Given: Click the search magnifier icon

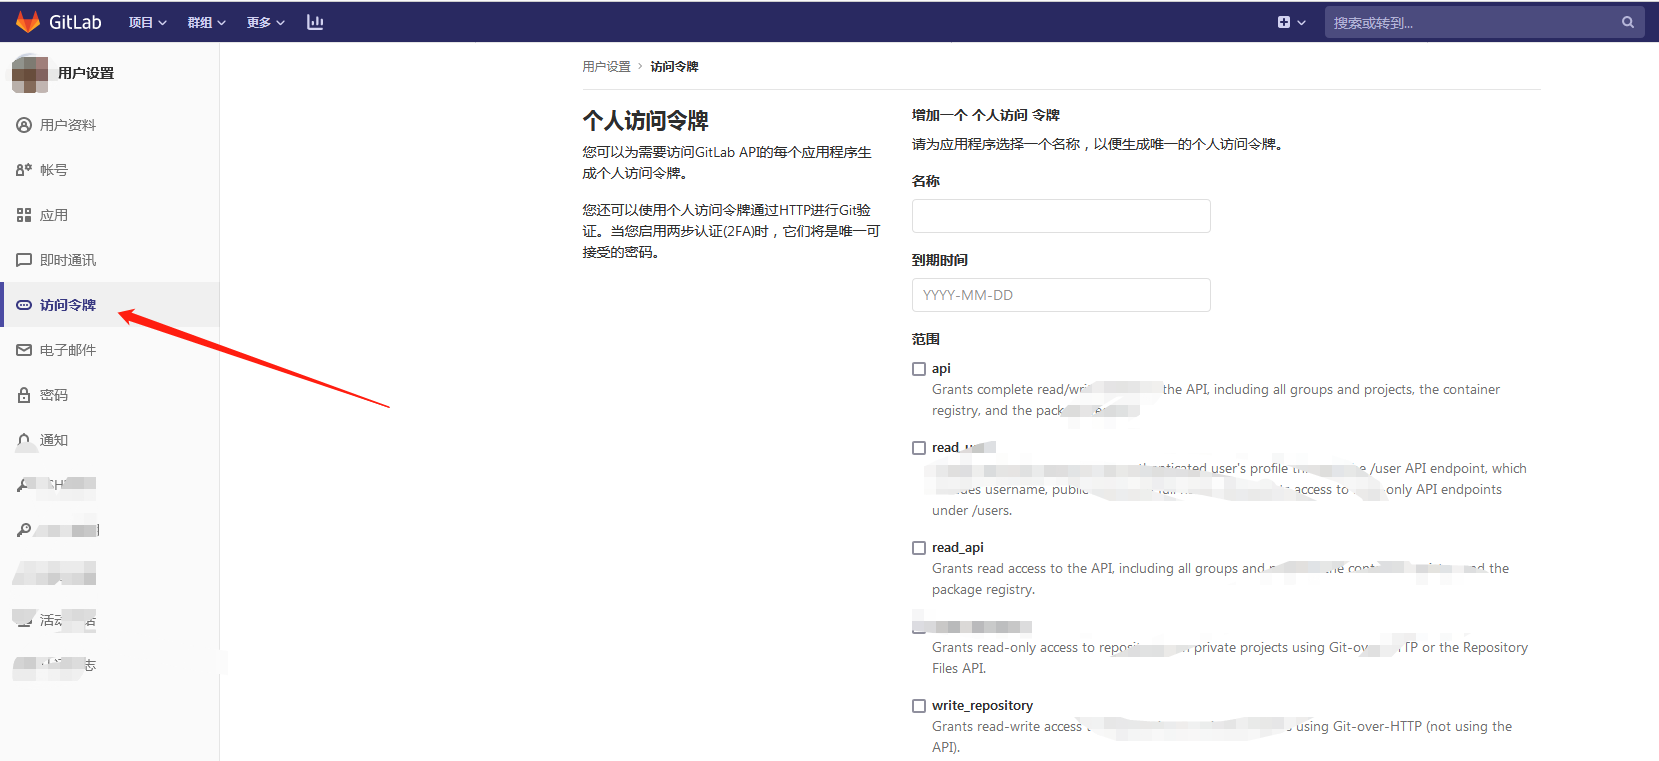Looking at the screenshot, I should [x=1628, y=22].
